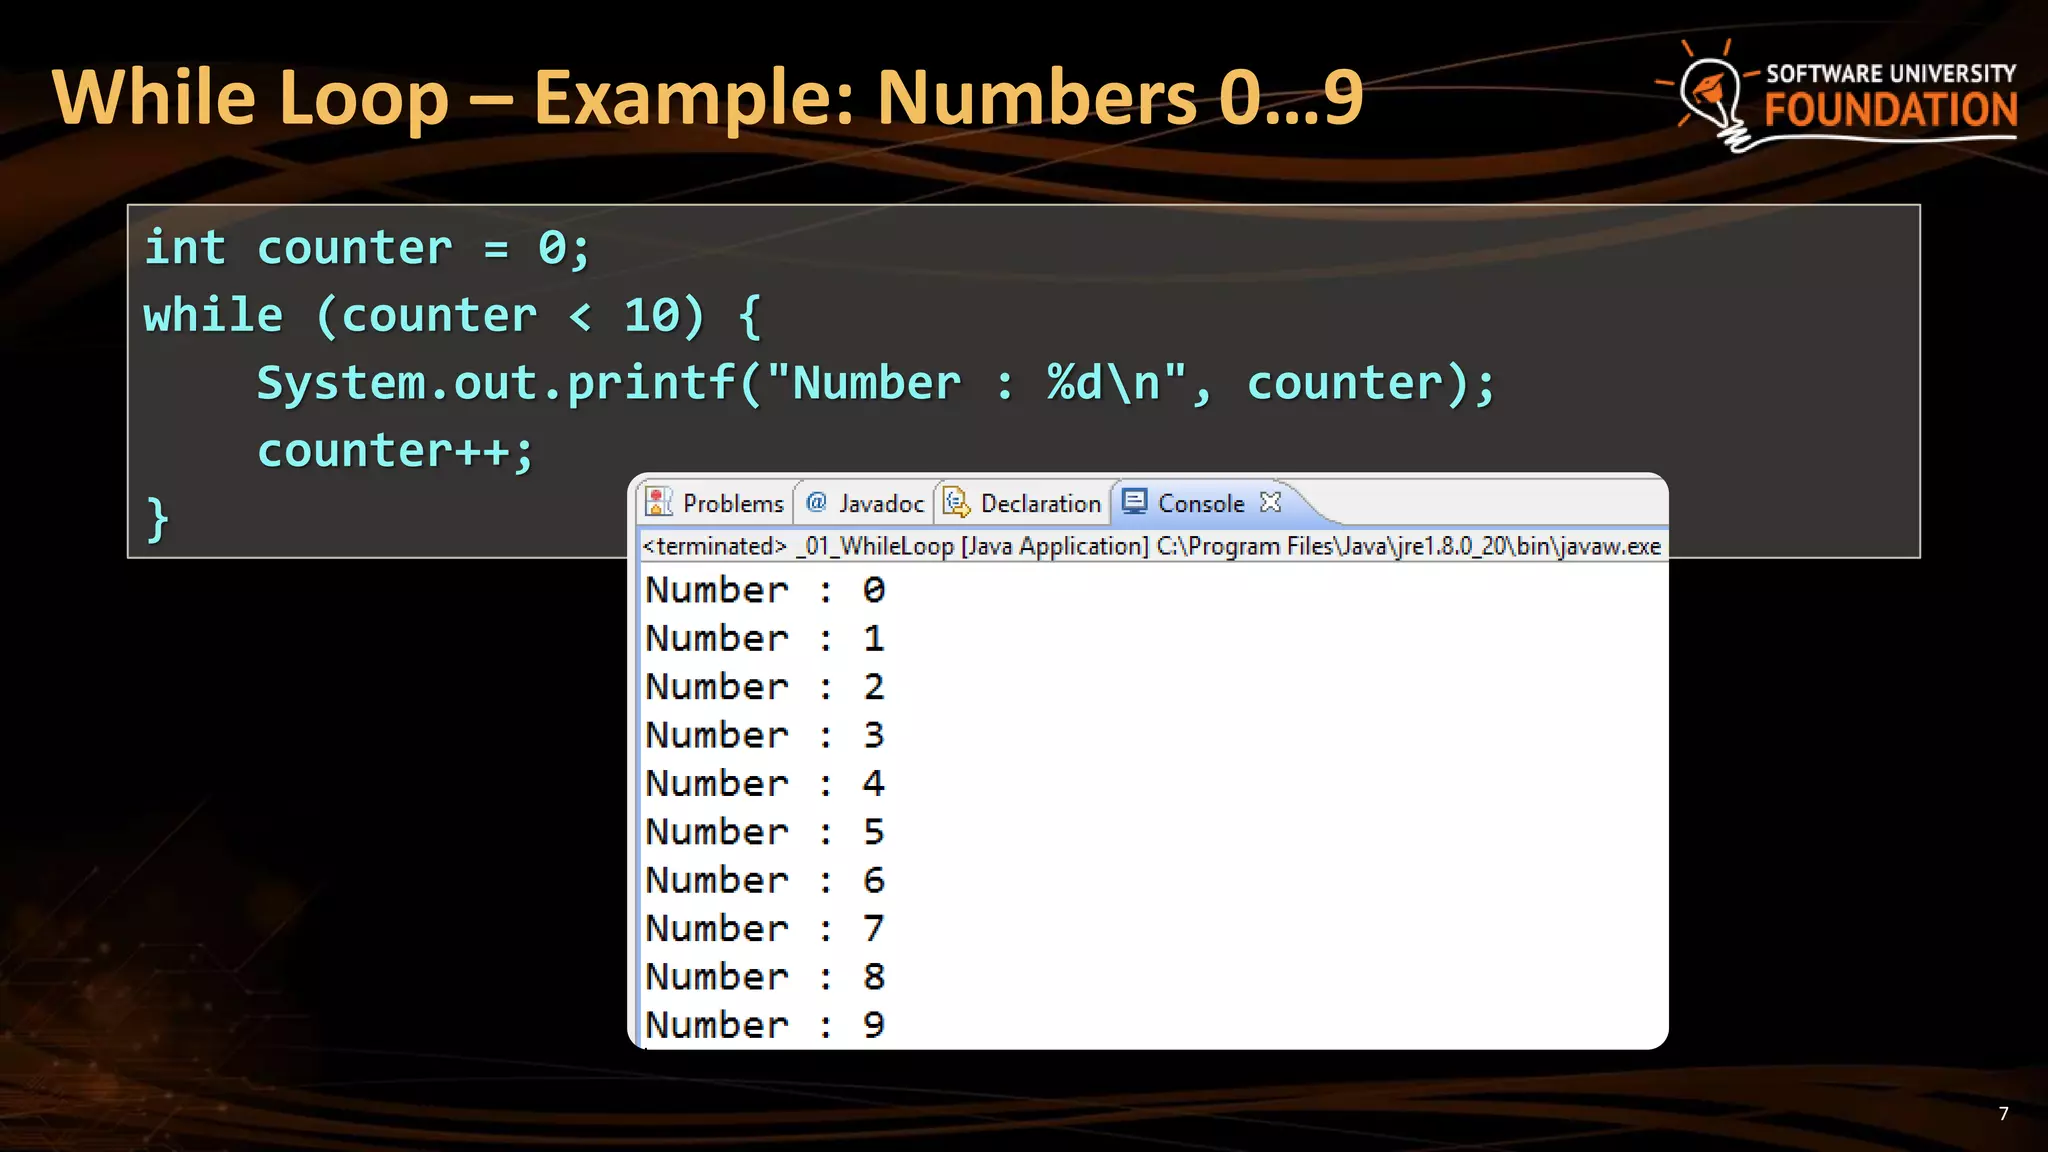Close the Console view with X
Image resolution: width=2048 pixels, height=1152 pixels.
(x=1270, y=502)
